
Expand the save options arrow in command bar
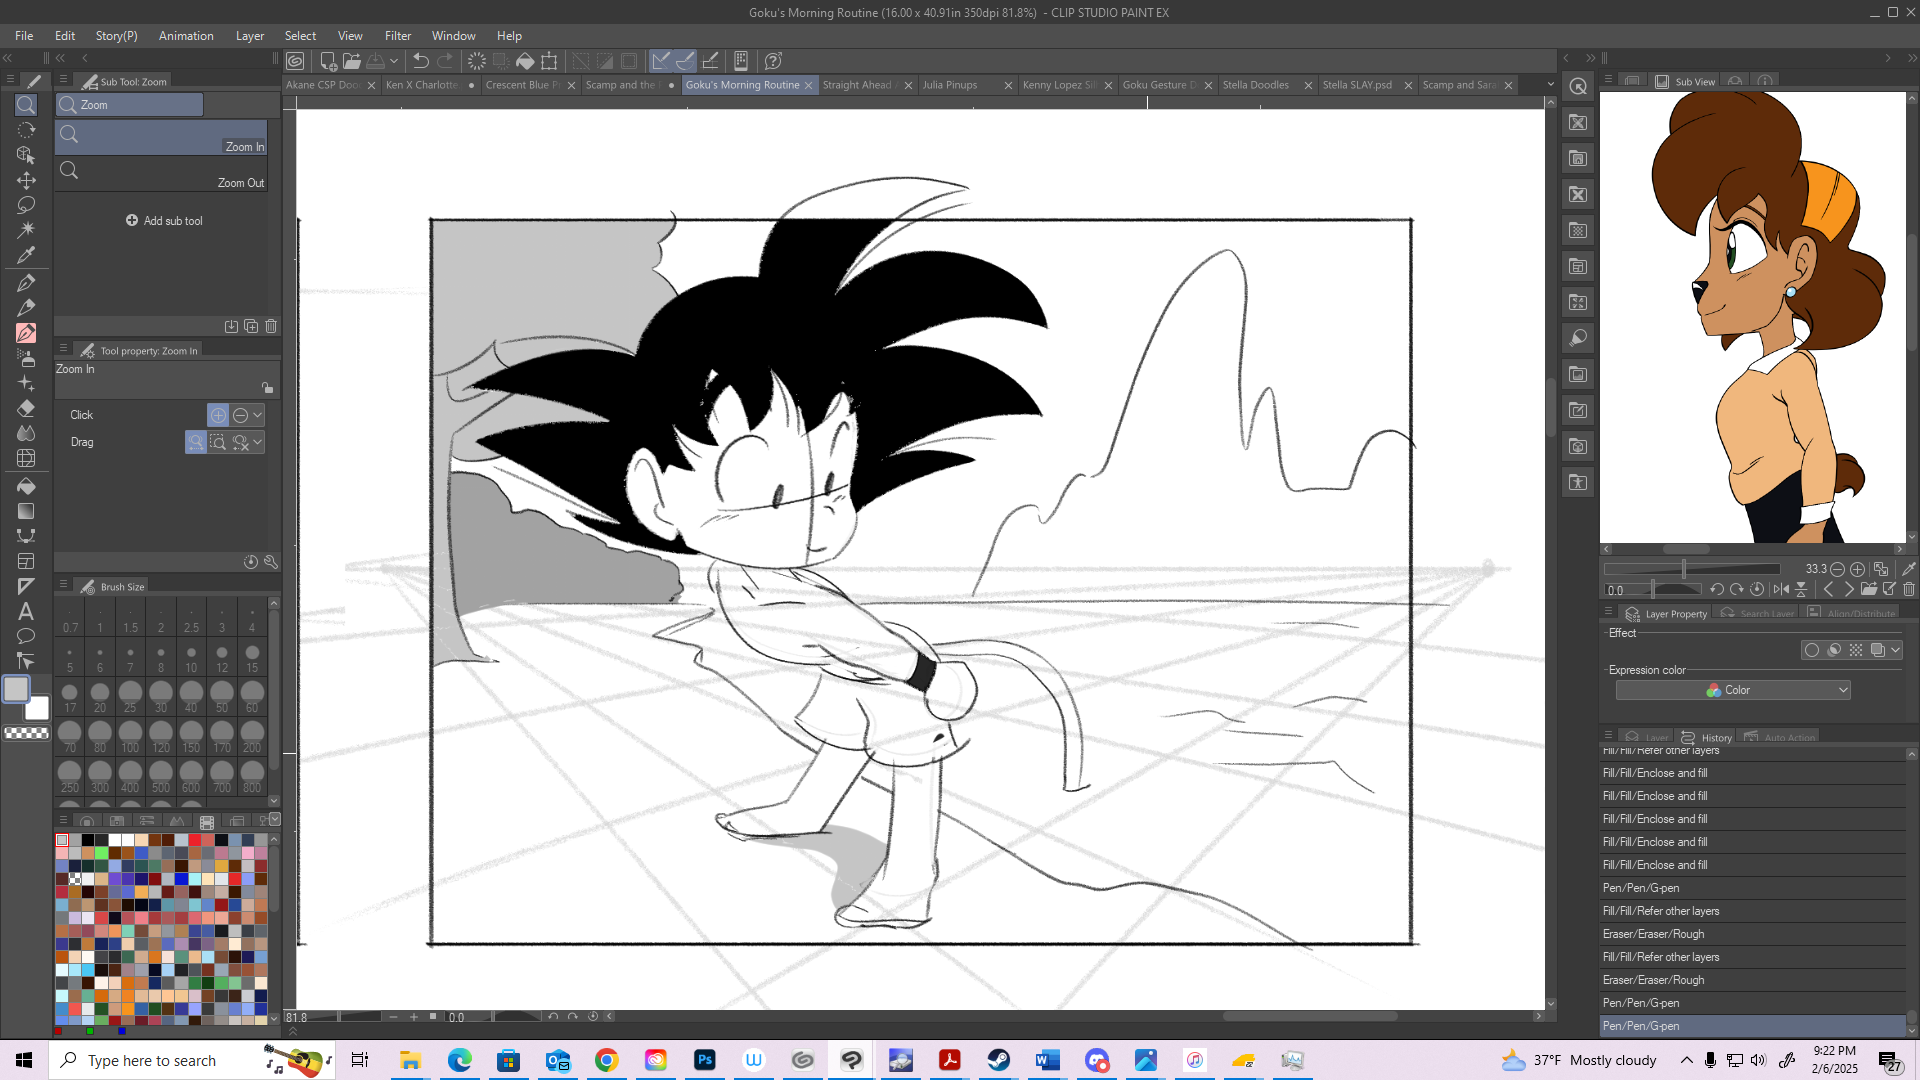click(x=394, y=61)
